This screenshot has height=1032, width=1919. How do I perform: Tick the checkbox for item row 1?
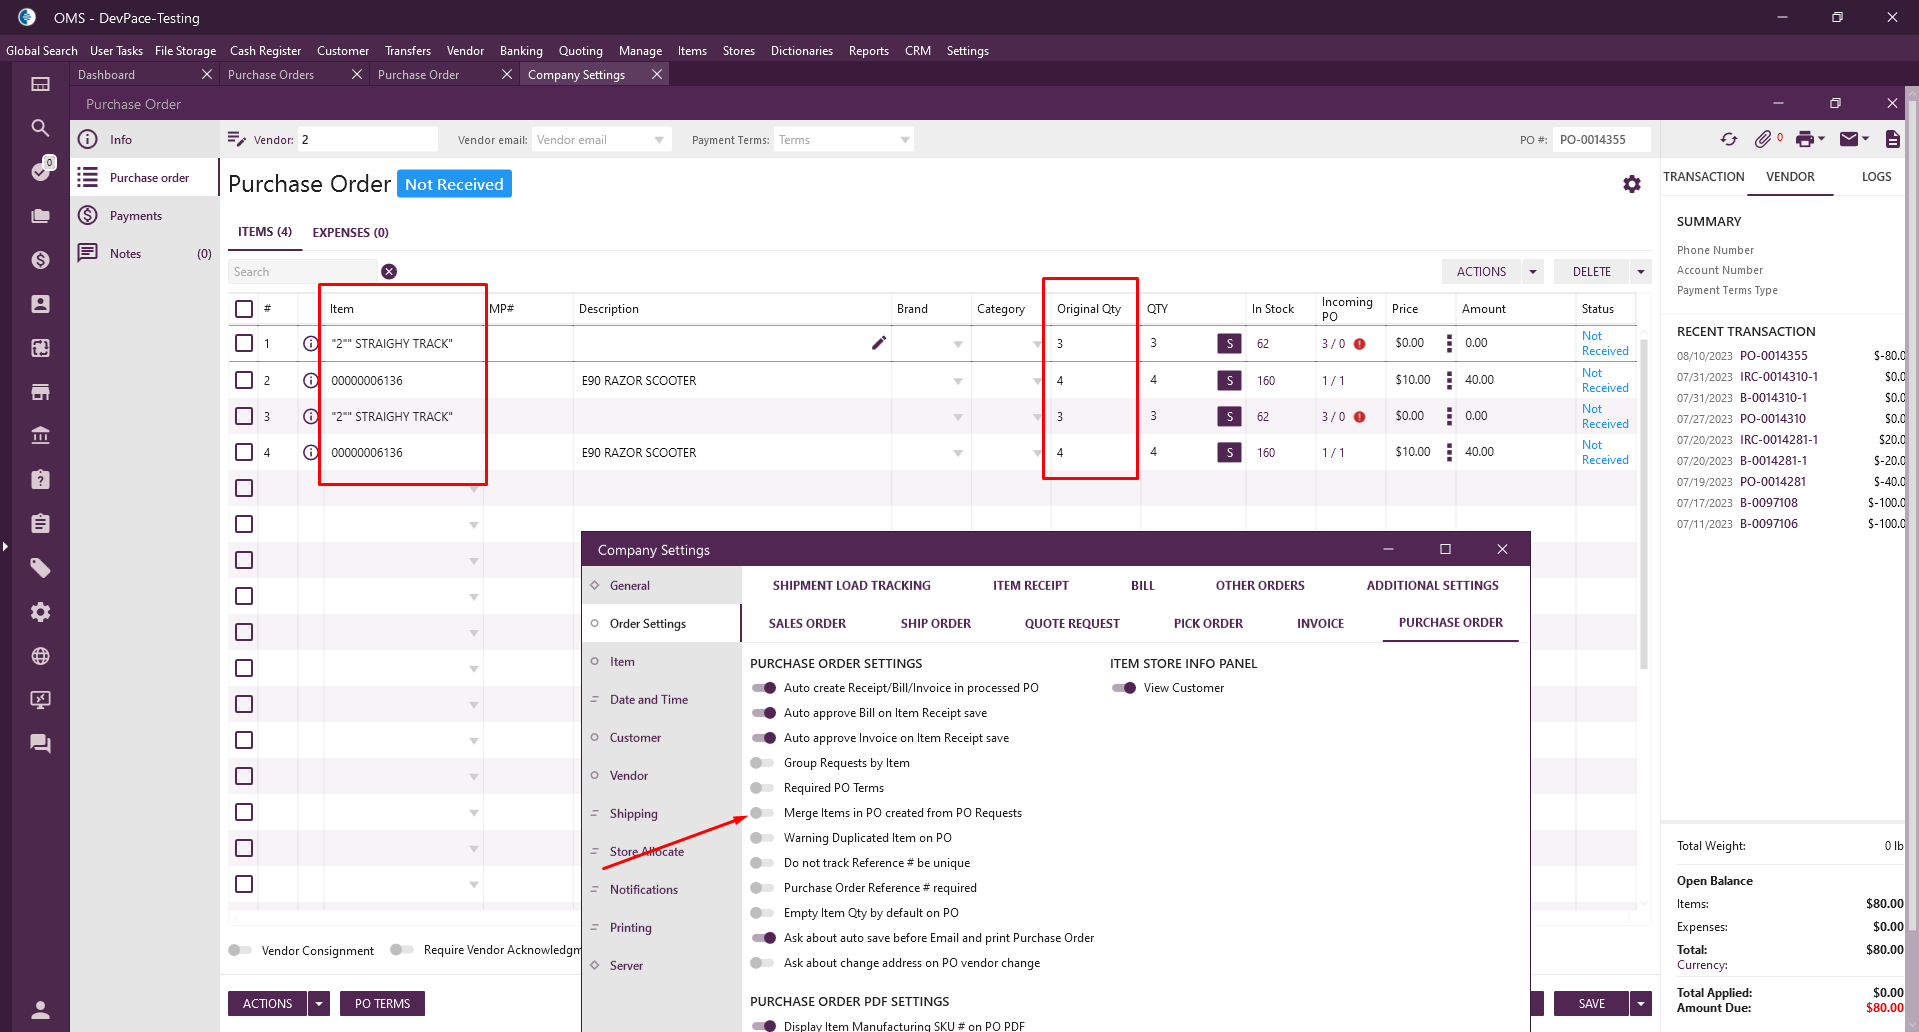pyautogui.click(x=244, y=344)
